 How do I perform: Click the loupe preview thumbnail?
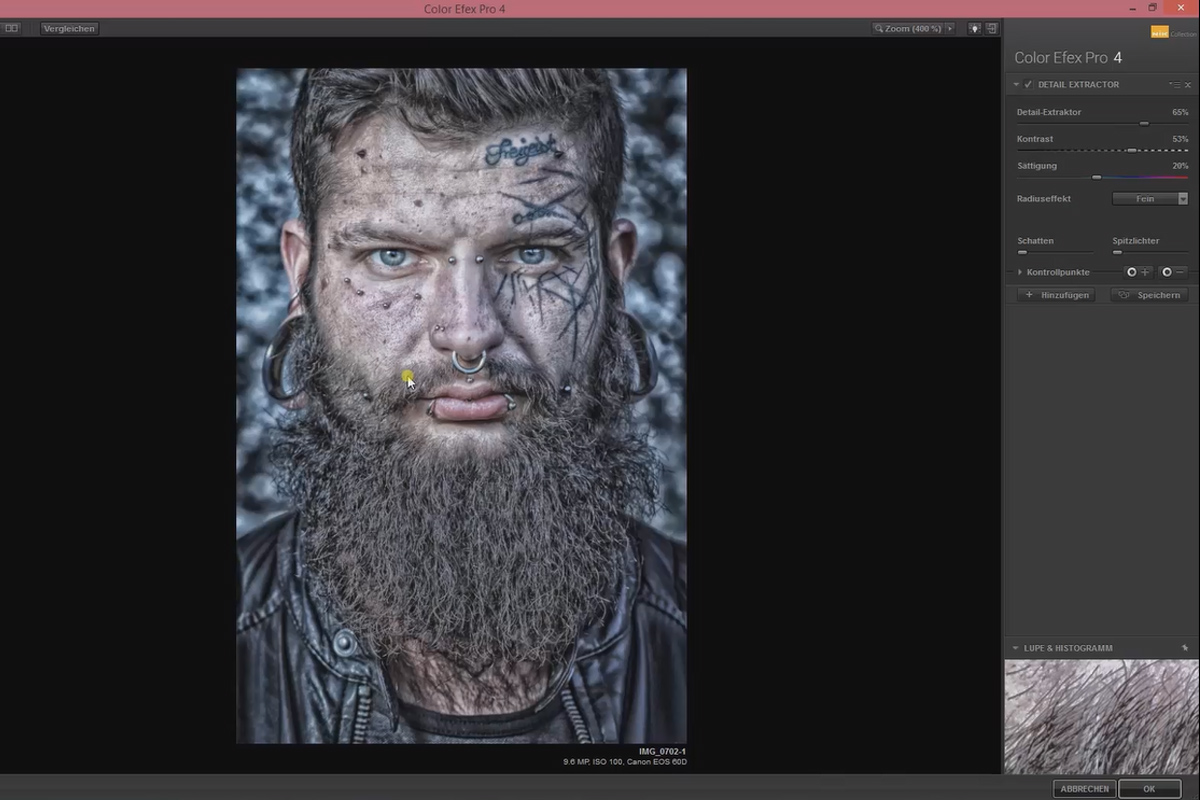click(x=1100, y=715)
